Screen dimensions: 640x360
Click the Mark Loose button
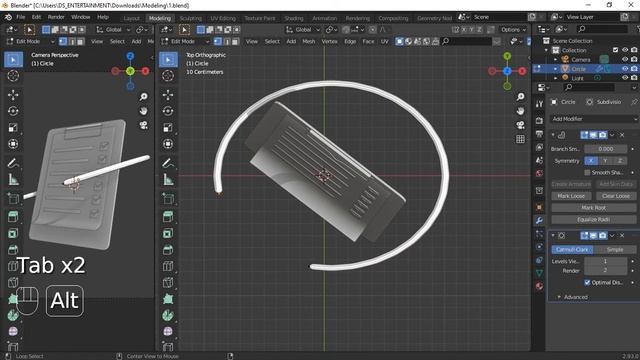[571, 196]
